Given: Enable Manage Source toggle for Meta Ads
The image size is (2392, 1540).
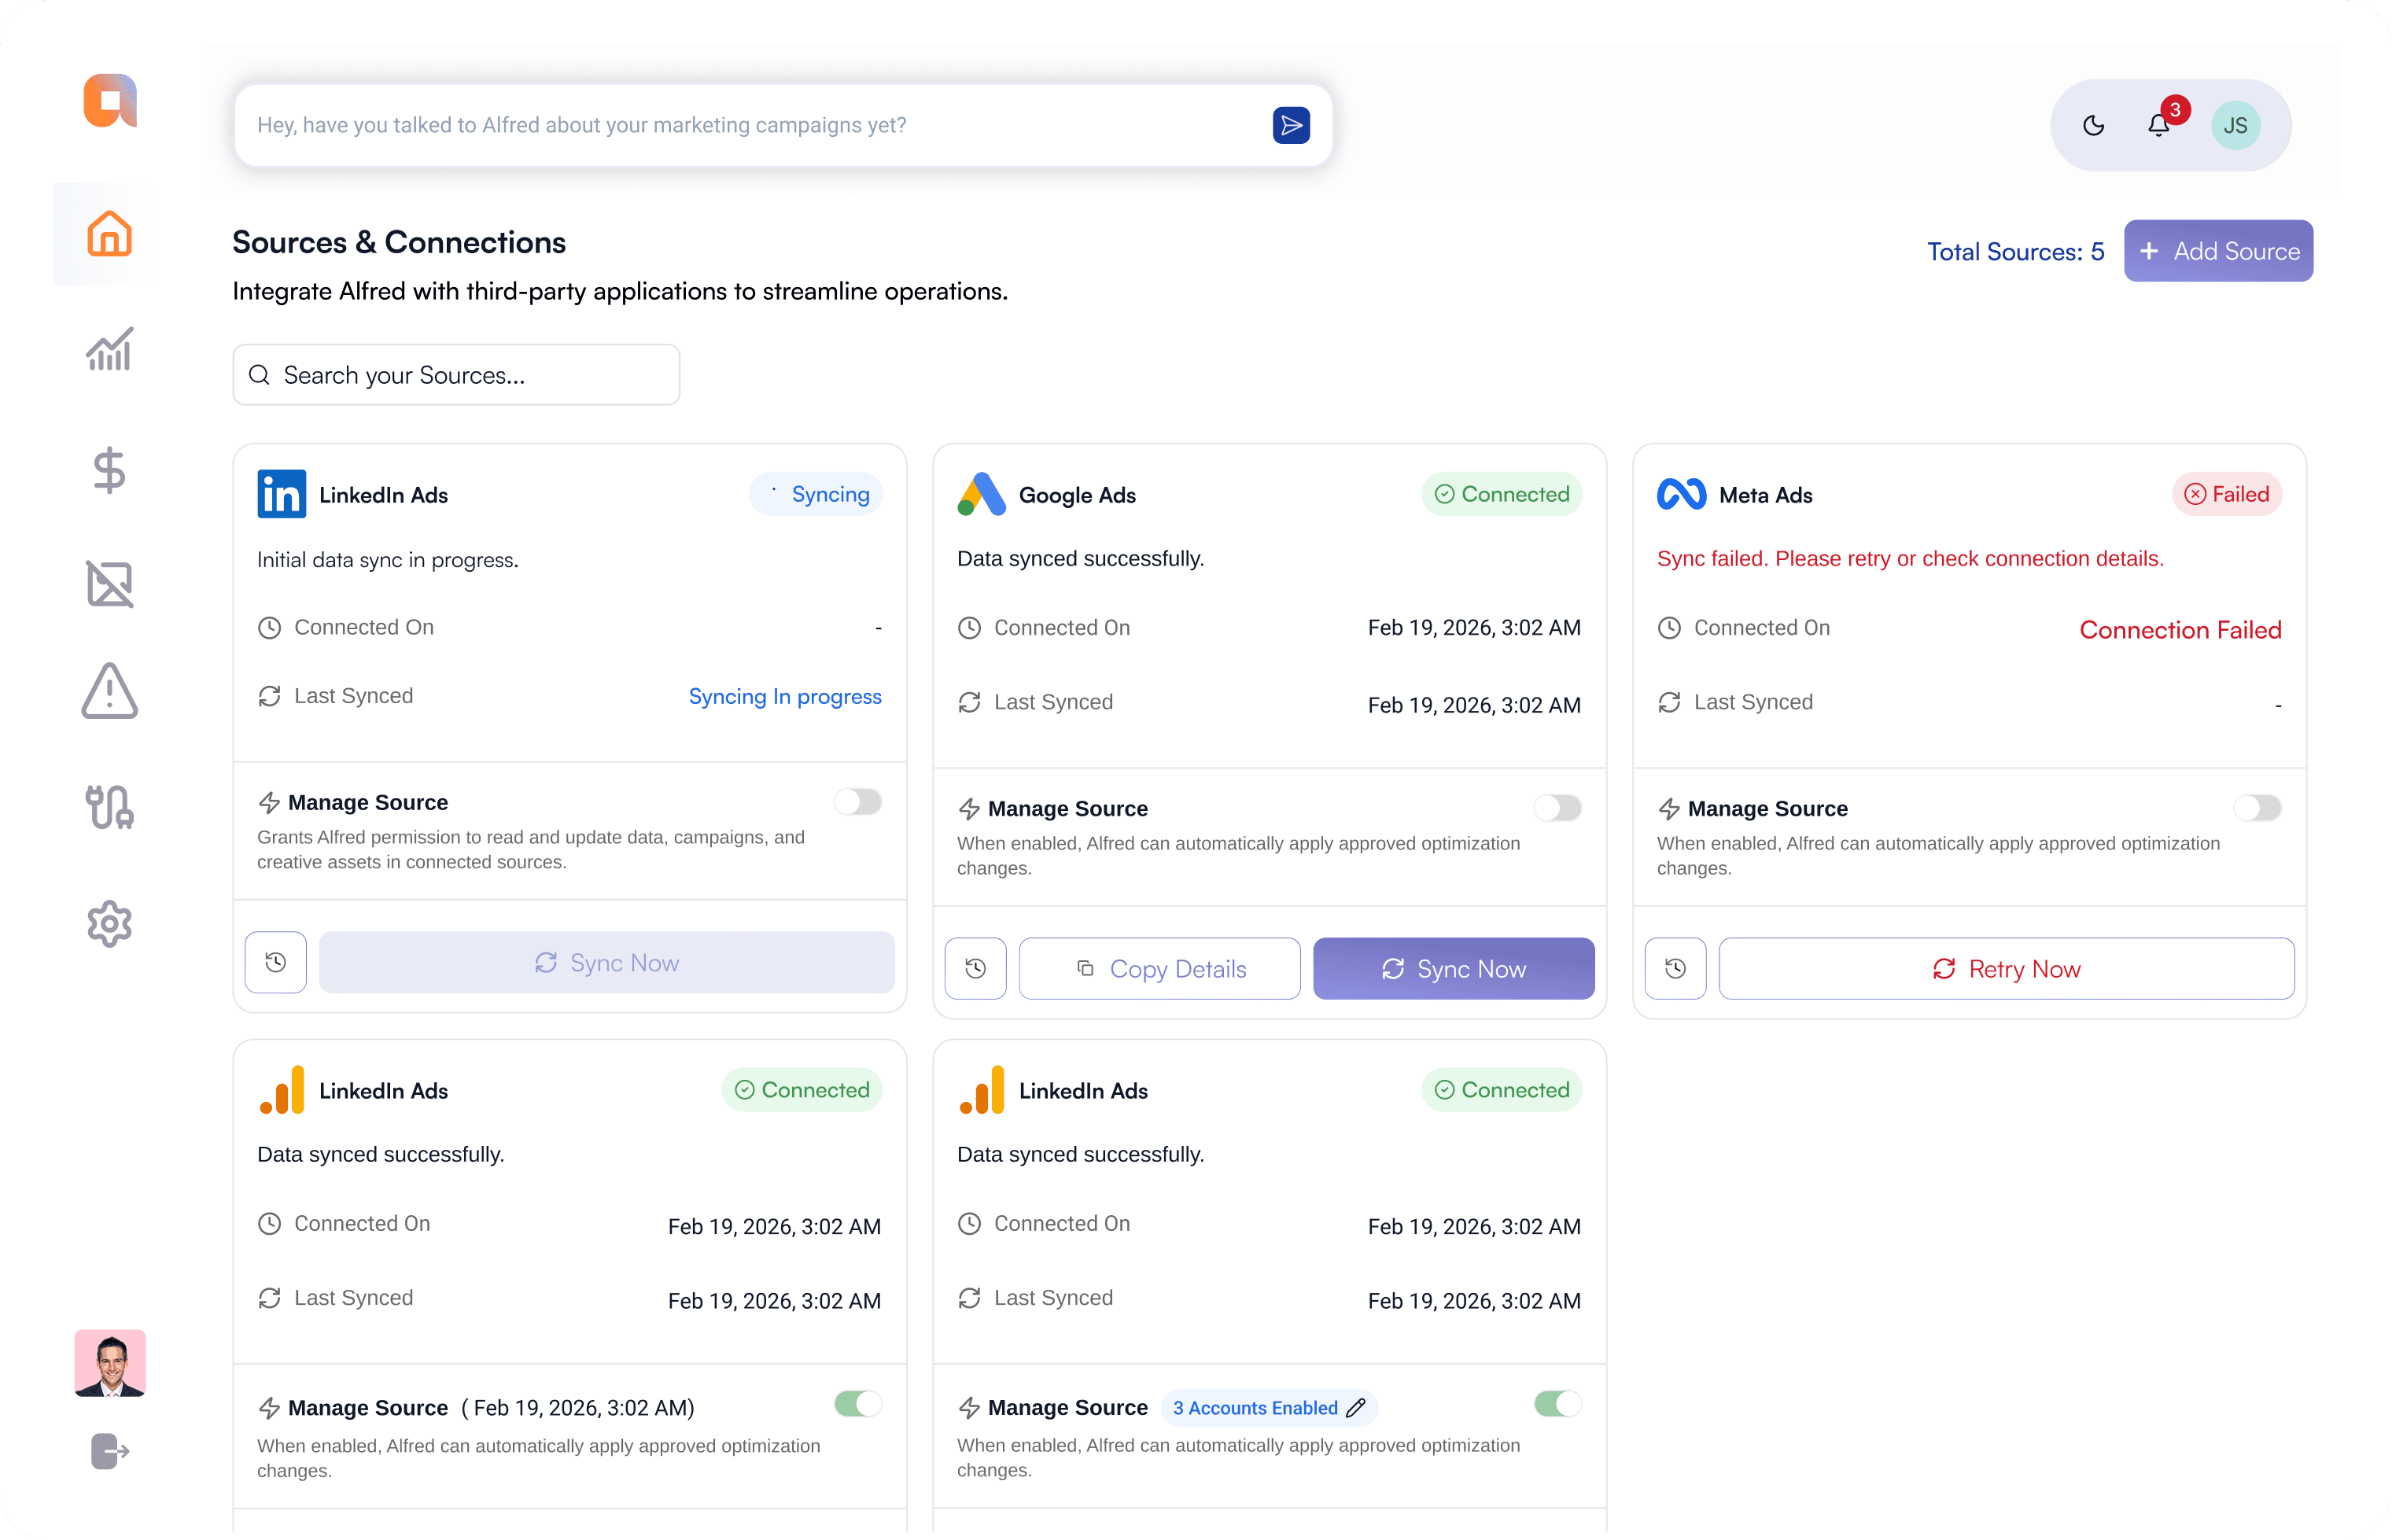Looking at the screenshot, I should coord(2257,808).
